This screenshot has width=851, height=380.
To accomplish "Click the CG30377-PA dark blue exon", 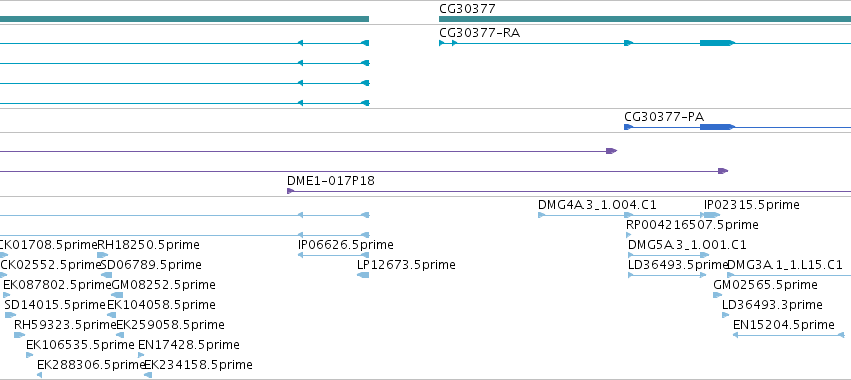I will (717, 127).
